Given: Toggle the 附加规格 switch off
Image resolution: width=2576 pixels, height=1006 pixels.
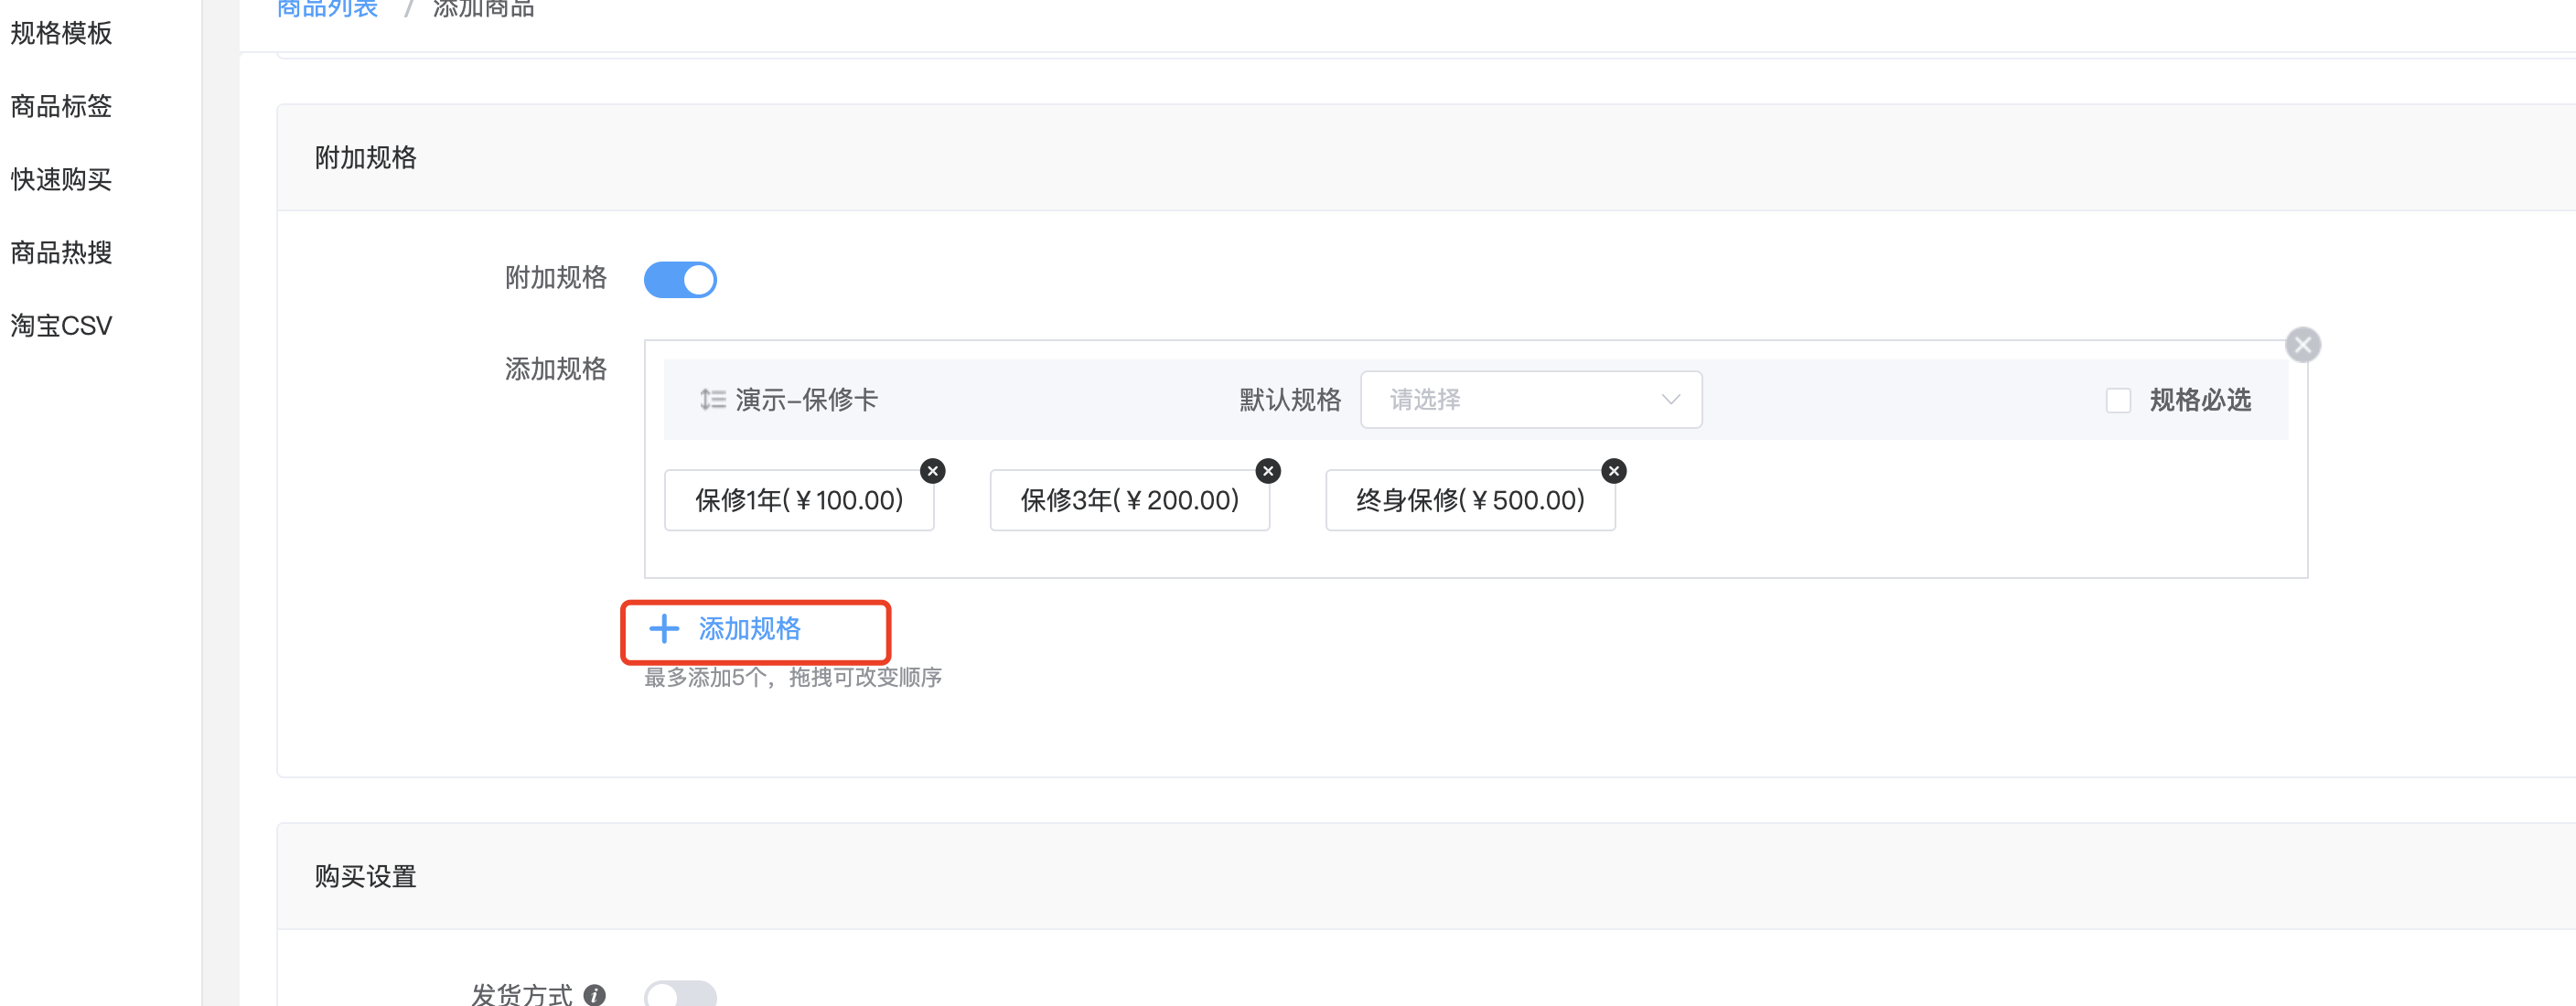Looking at the screenshot, I should point(680,280).
